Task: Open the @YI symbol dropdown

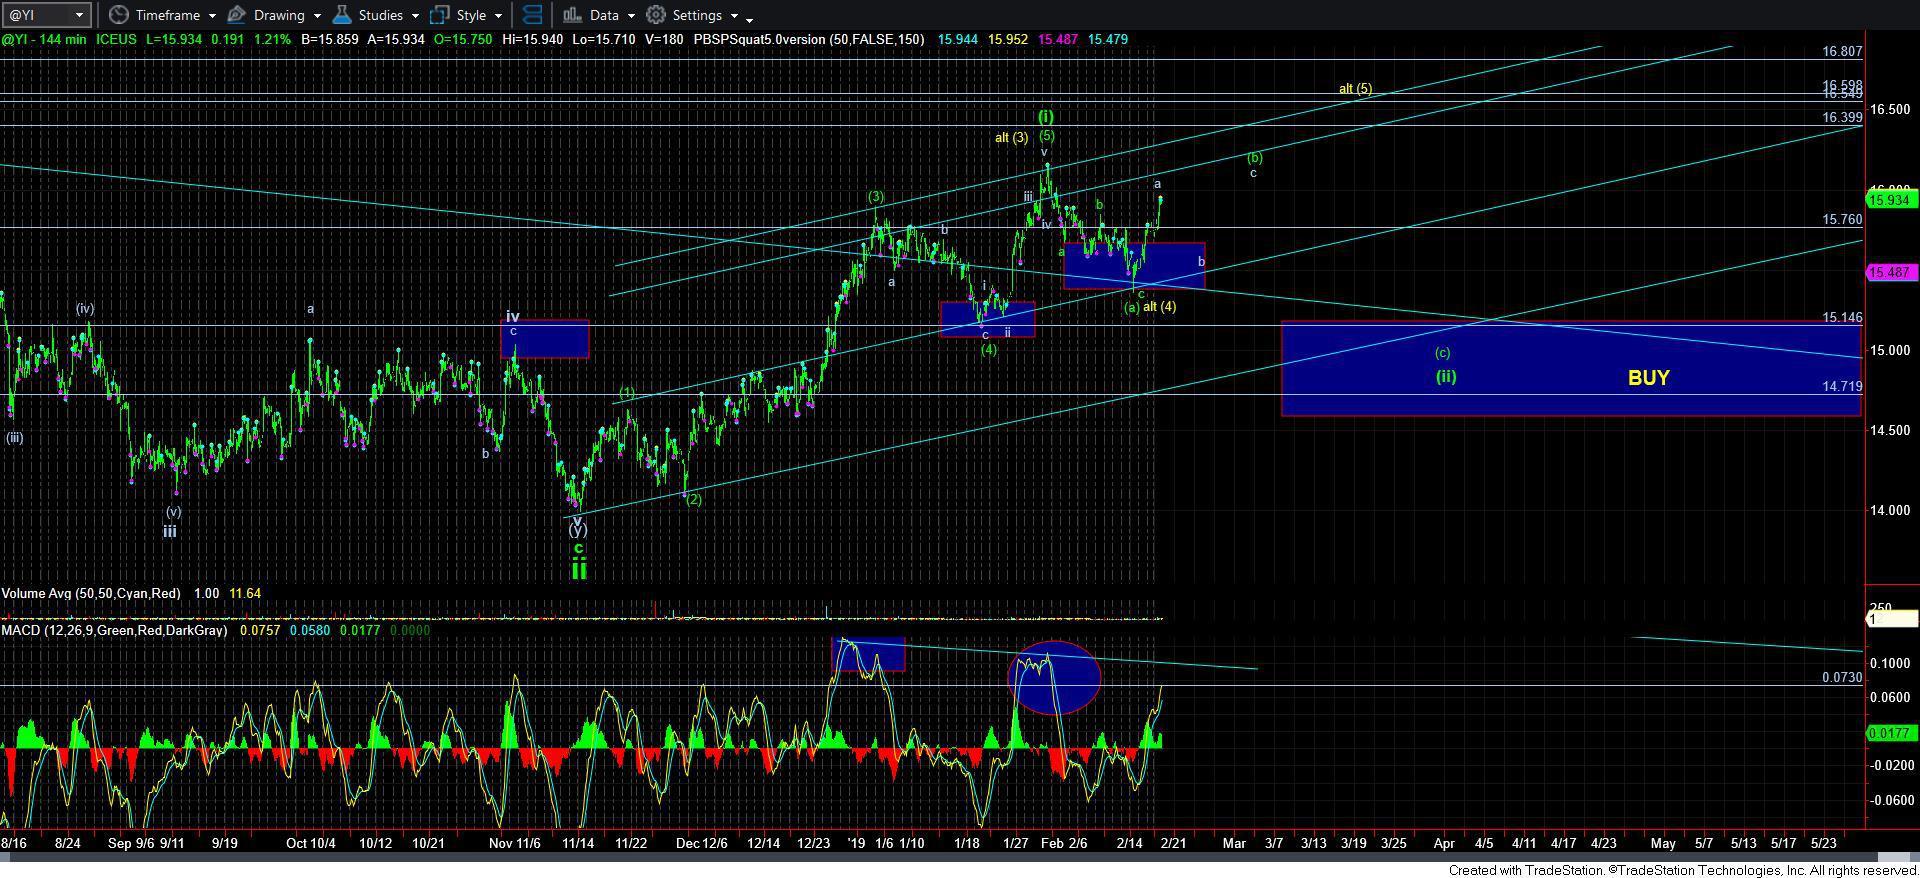Action: [x=80, y=15]
